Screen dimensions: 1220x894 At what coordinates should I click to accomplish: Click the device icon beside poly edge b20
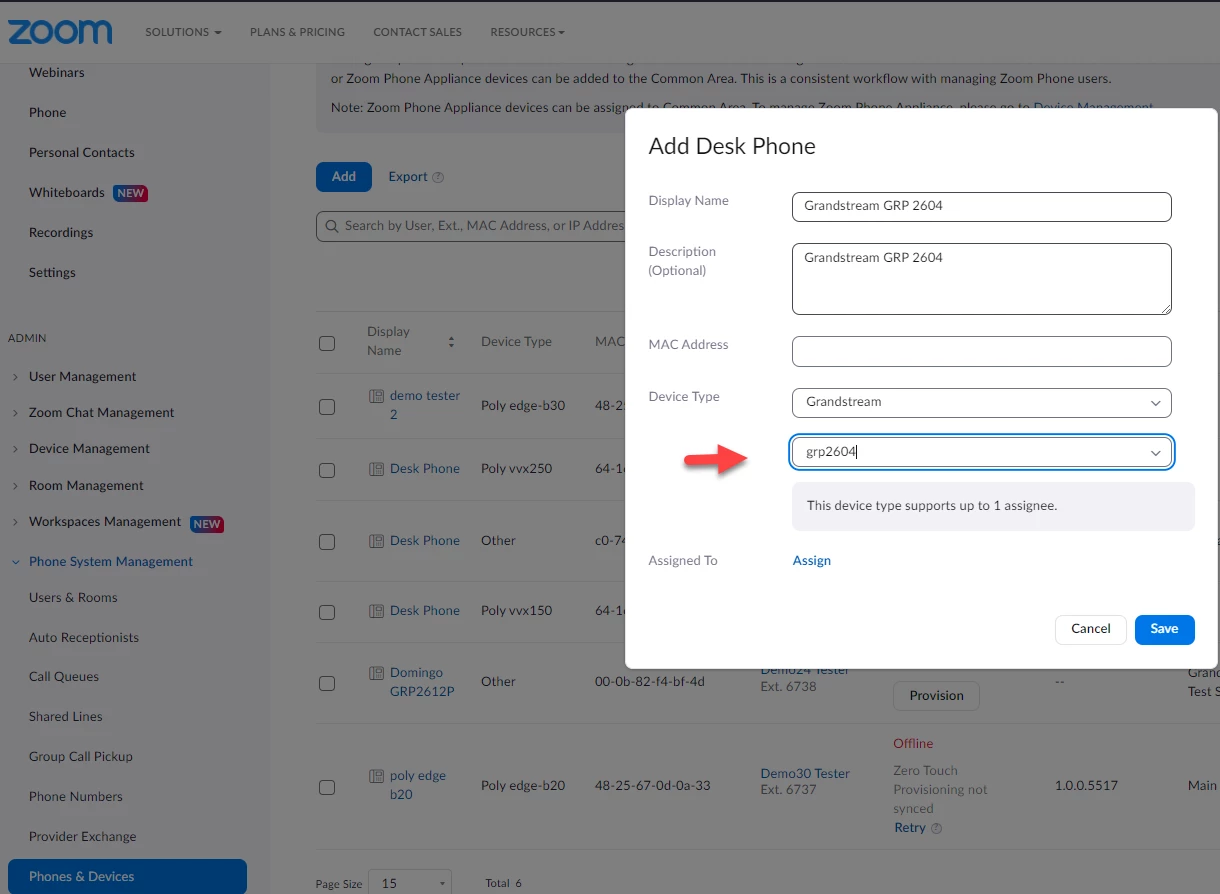click(377, 776)
